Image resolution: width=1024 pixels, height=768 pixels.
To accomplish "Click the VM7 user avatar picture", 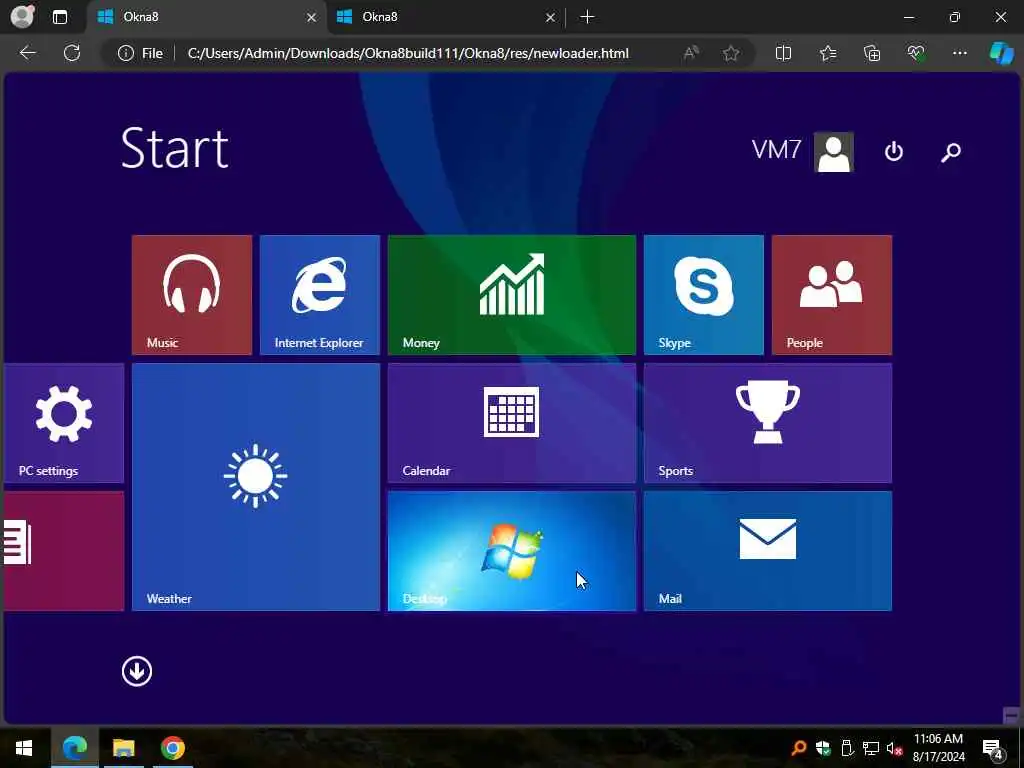I will 833,152.
